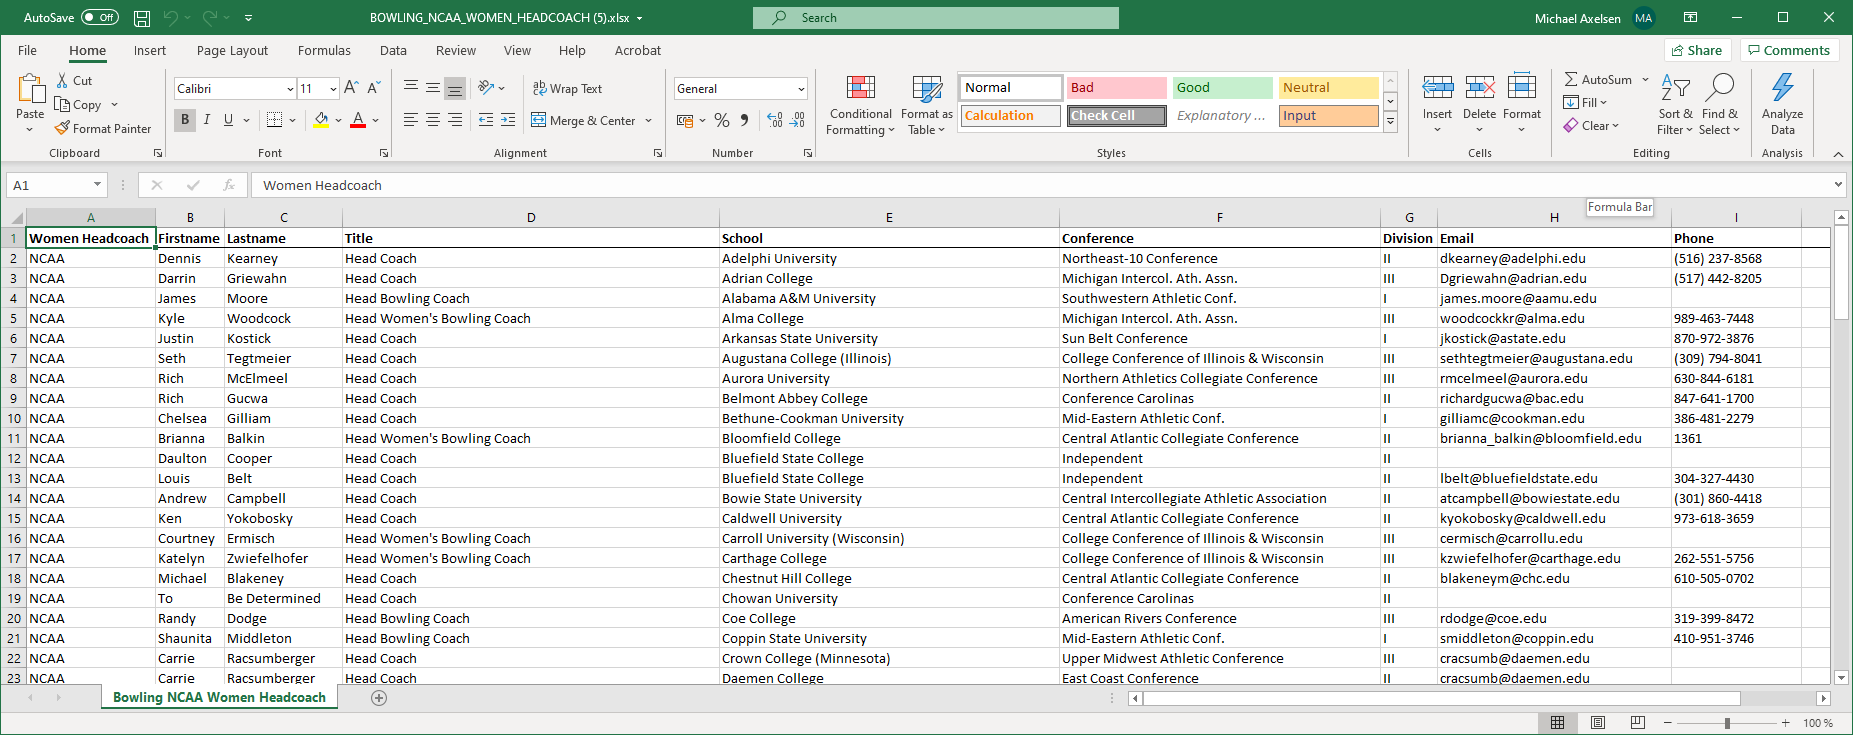Toggle bottom vertical alignment
Image resolution: width=1853 pixels, height=735 pixels.
(x=455, y=88)
